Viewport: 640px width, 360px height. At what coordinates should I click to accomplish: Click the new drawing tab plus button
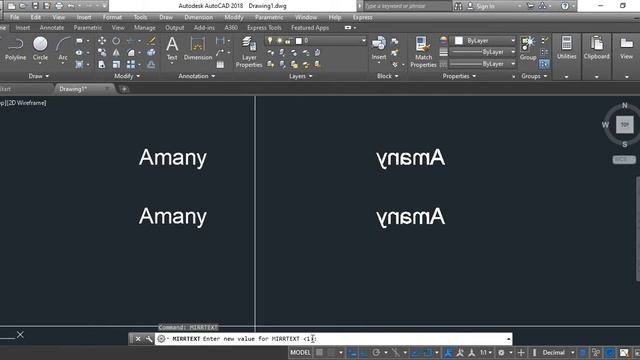(x=124, y=89)
